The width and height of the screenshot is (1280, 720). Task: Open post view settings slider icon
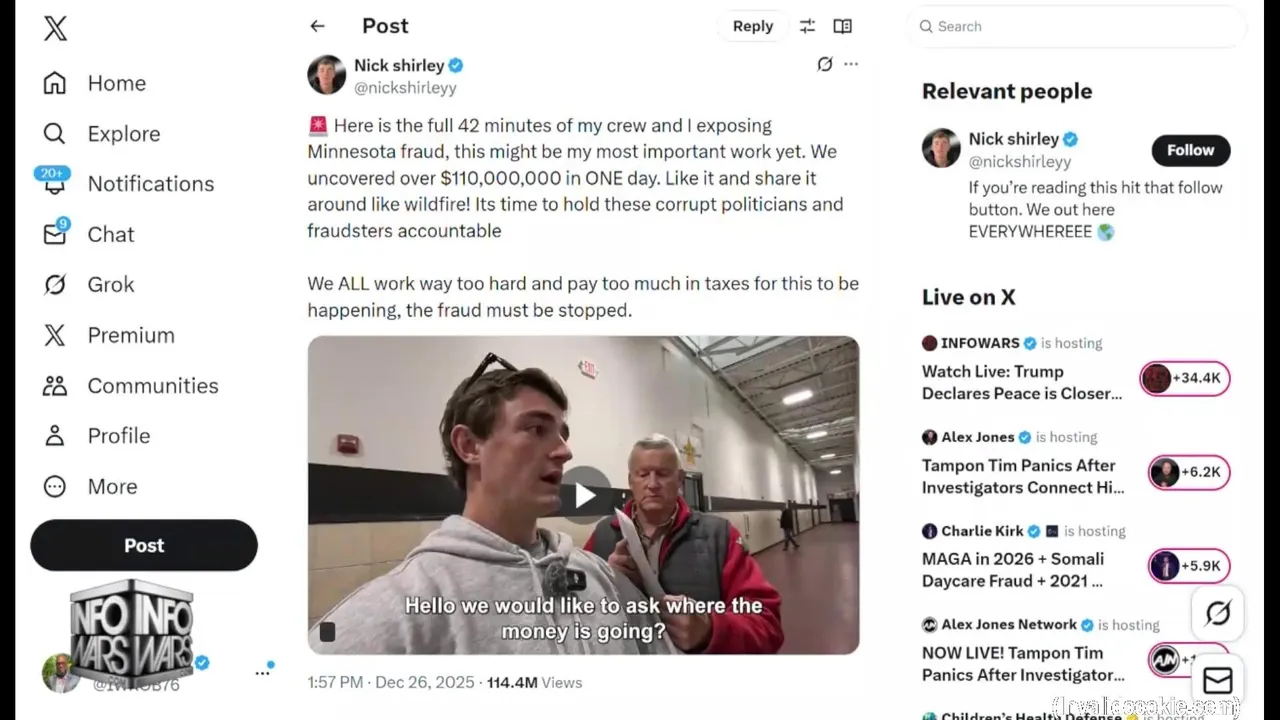coord(807,26)
